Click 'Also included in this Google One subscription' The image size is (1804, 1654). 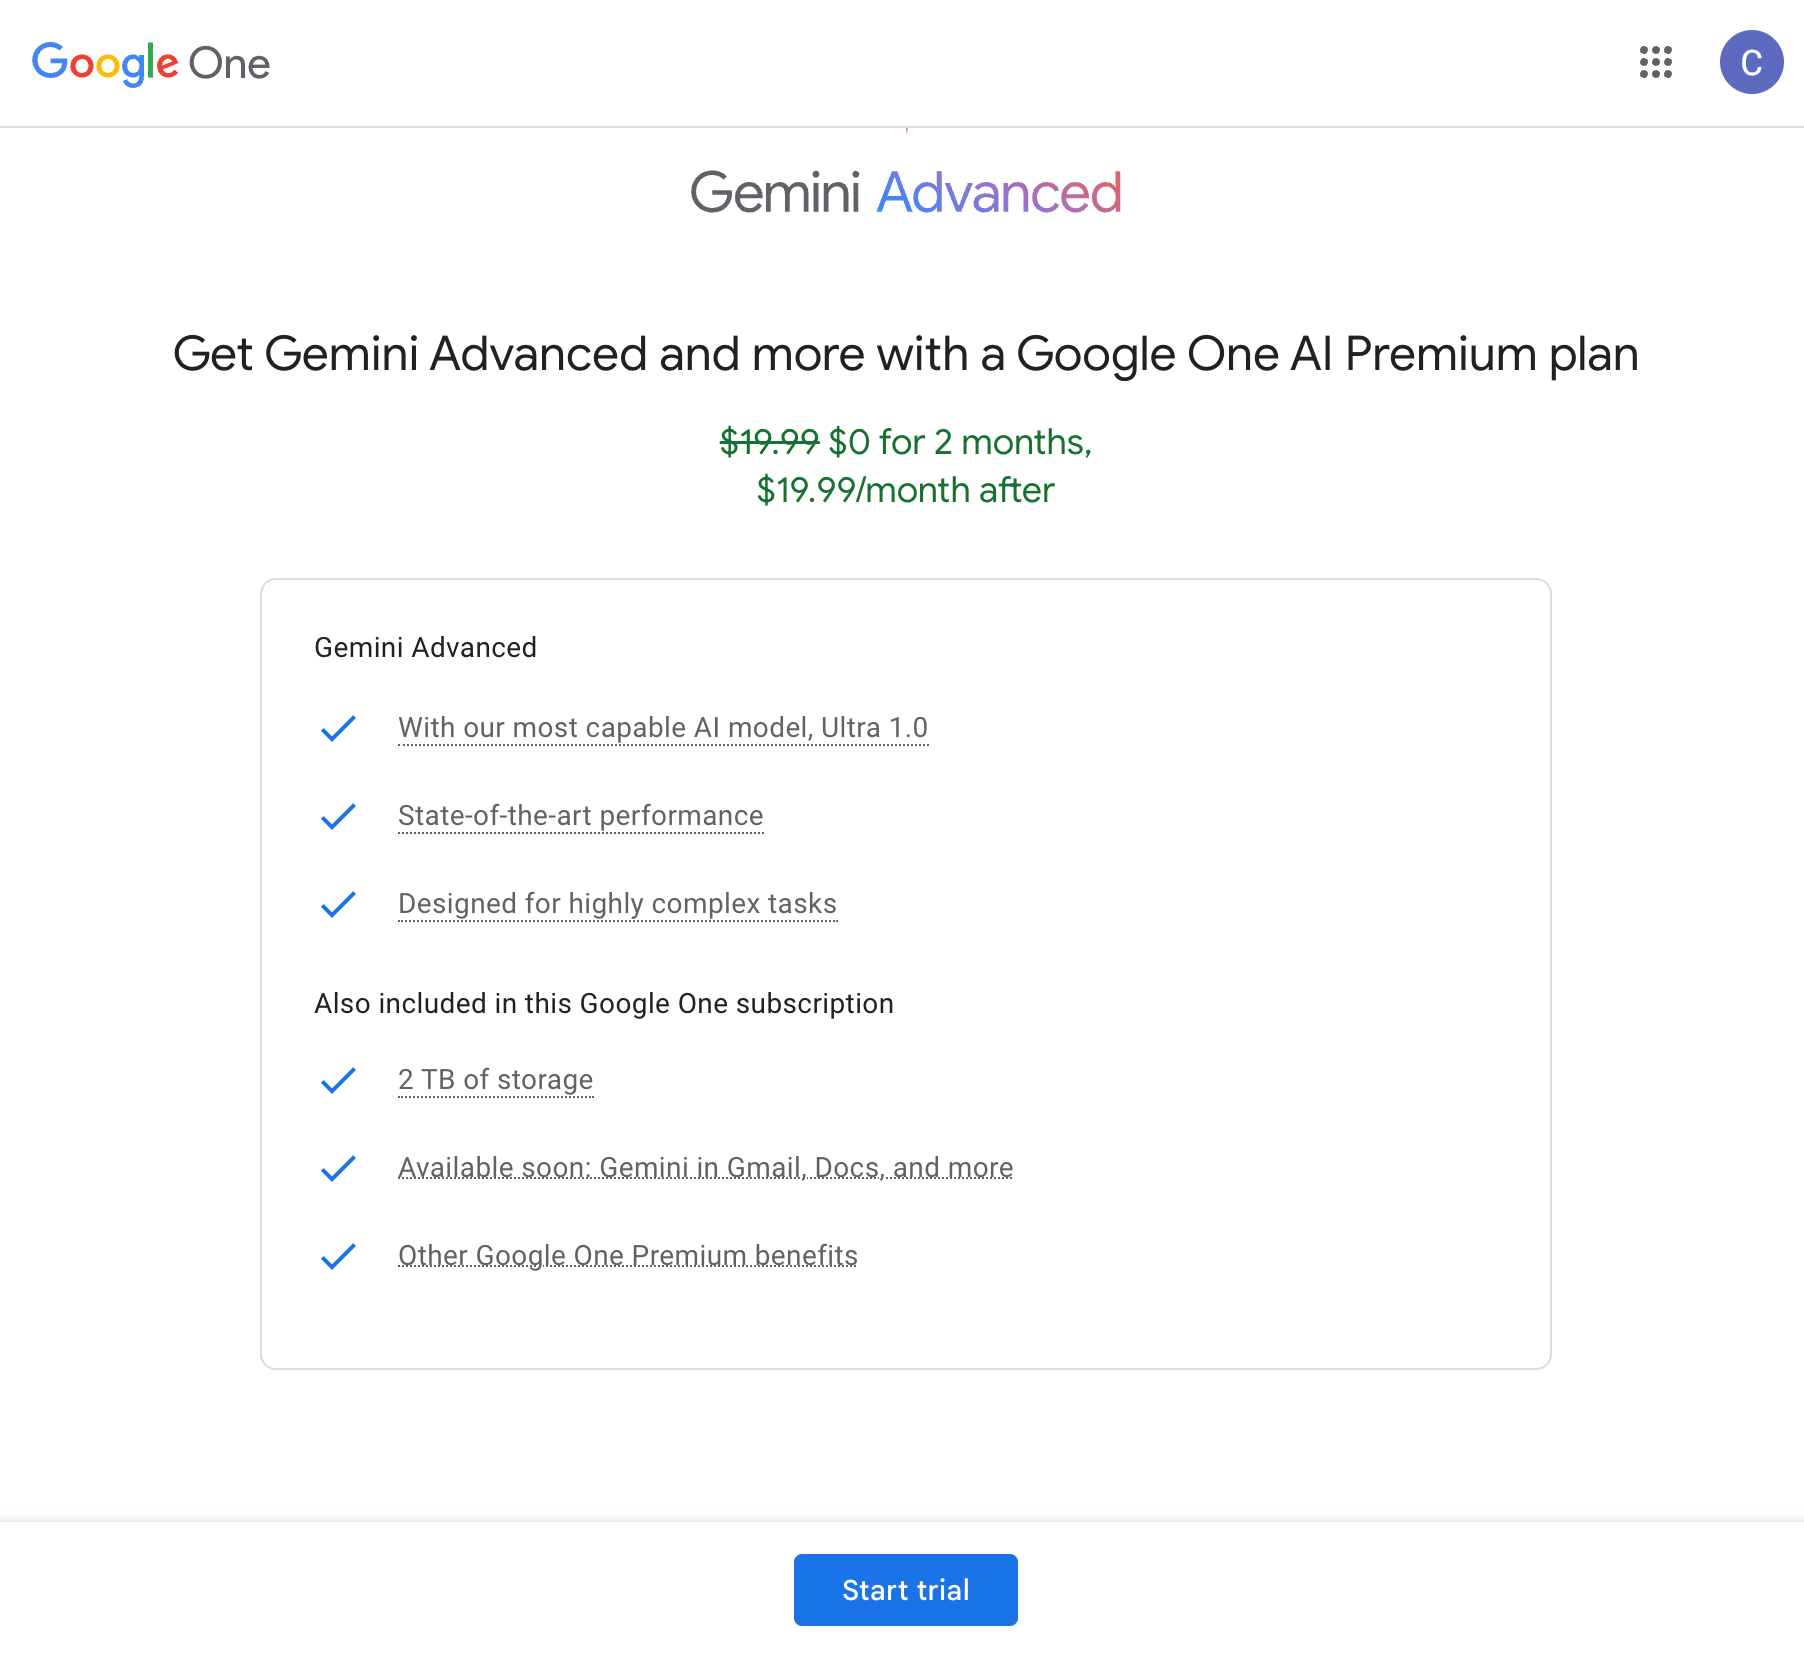(604, 1004)
